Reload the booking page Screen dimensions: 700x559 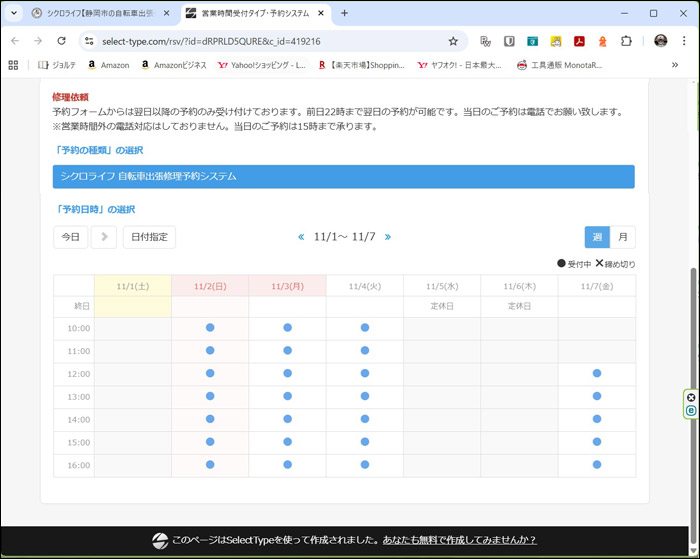click(61, 41)
